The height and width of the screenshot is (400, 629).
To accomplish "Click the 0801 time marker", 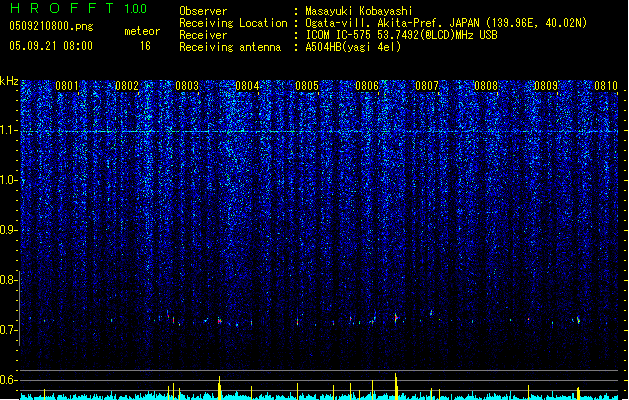I will point(67,86).
